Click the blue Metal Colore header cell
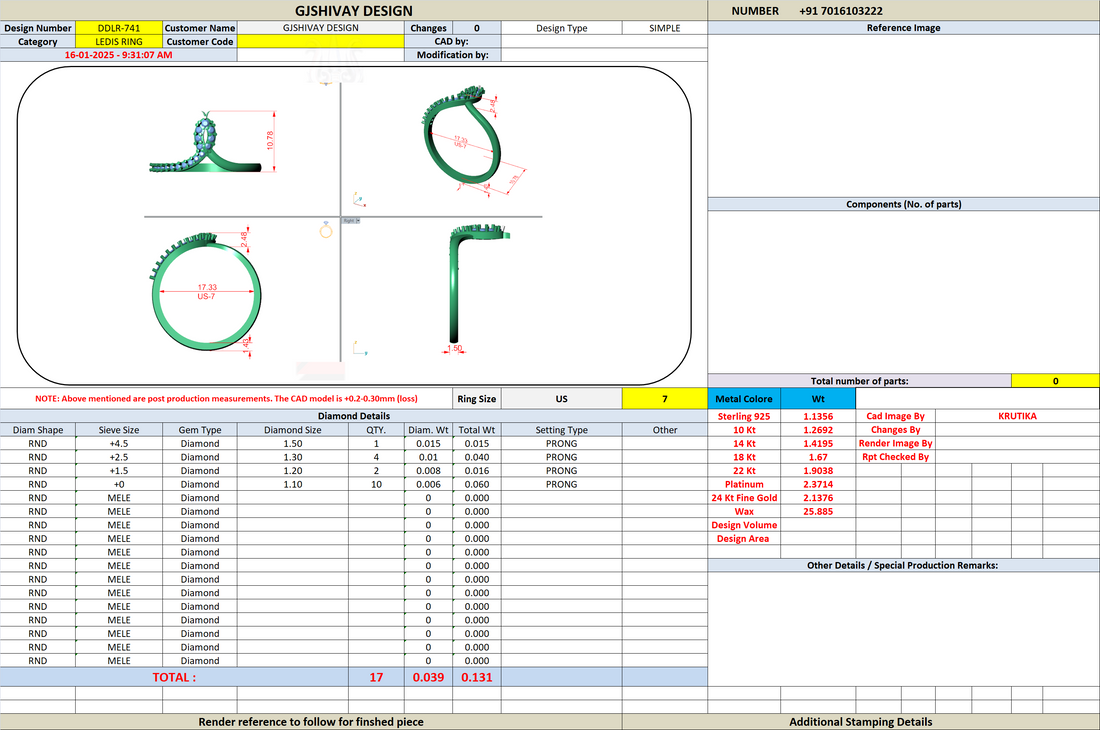Viewport: 1100px width, 730px height. (744, 398)
